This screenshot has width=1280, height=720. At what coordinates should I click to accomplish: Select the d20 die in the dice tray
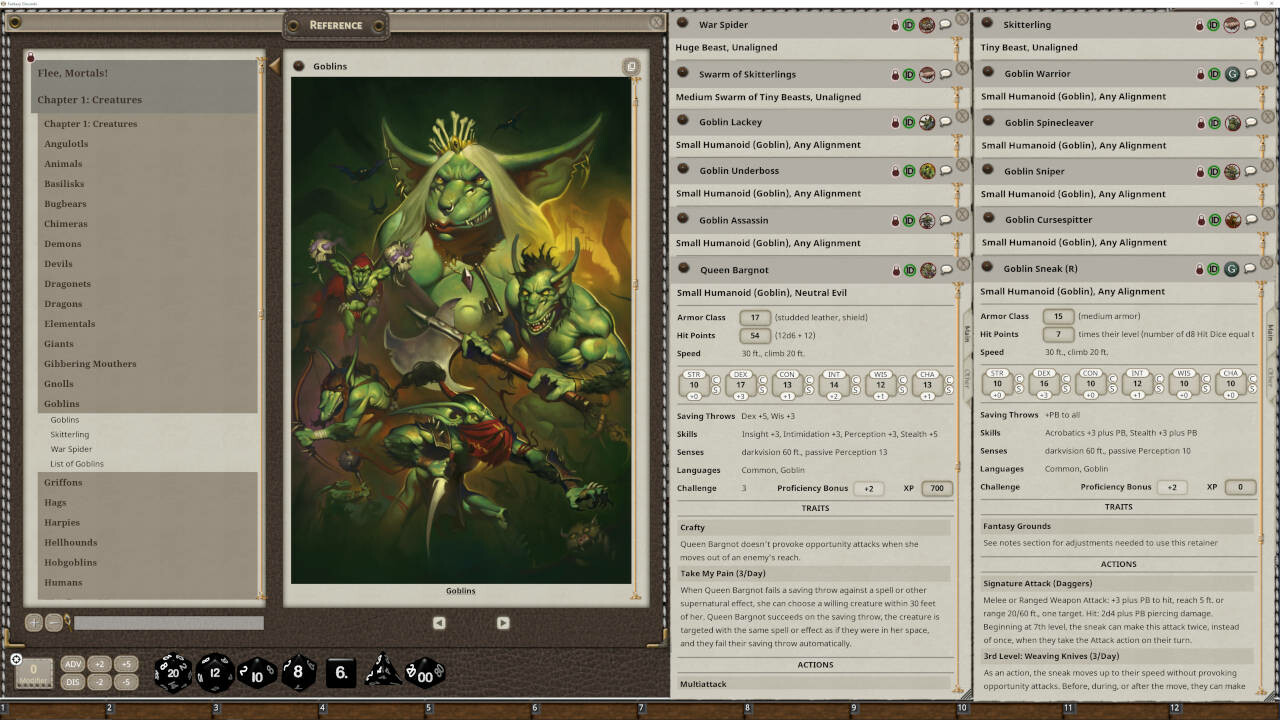[x=172, y=673]
